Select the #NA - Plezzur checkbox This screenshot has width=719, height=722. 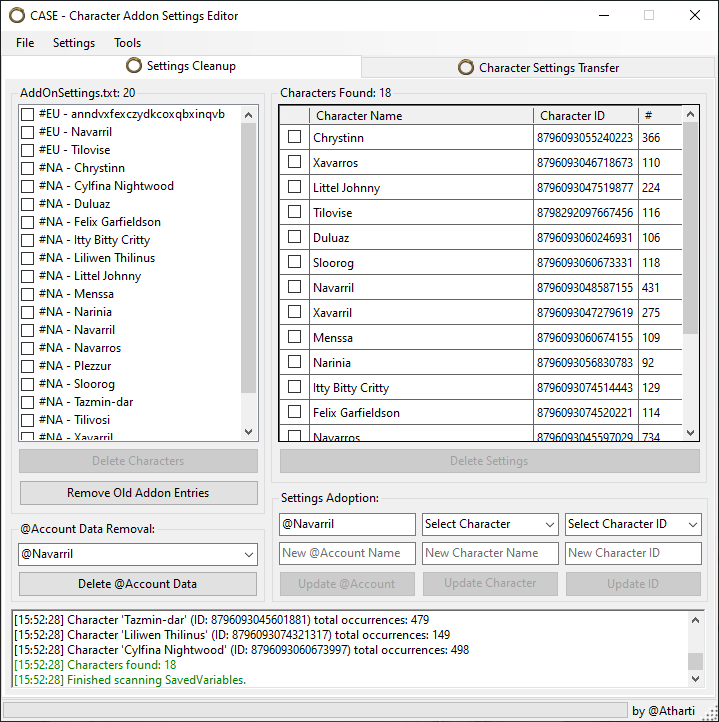28,366
